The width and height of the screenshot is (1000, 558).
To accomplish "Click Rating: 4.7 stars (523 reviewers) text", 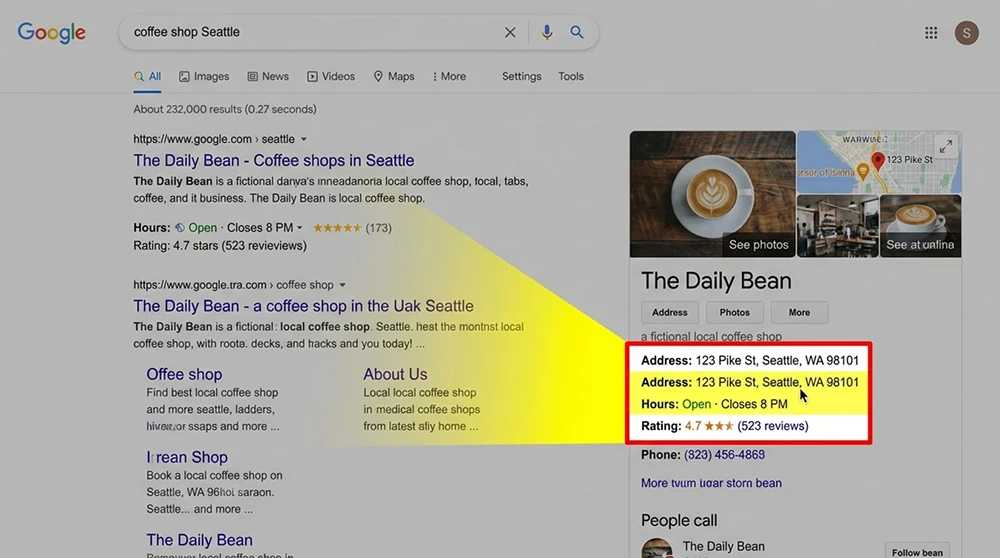I will coord(220,246).
